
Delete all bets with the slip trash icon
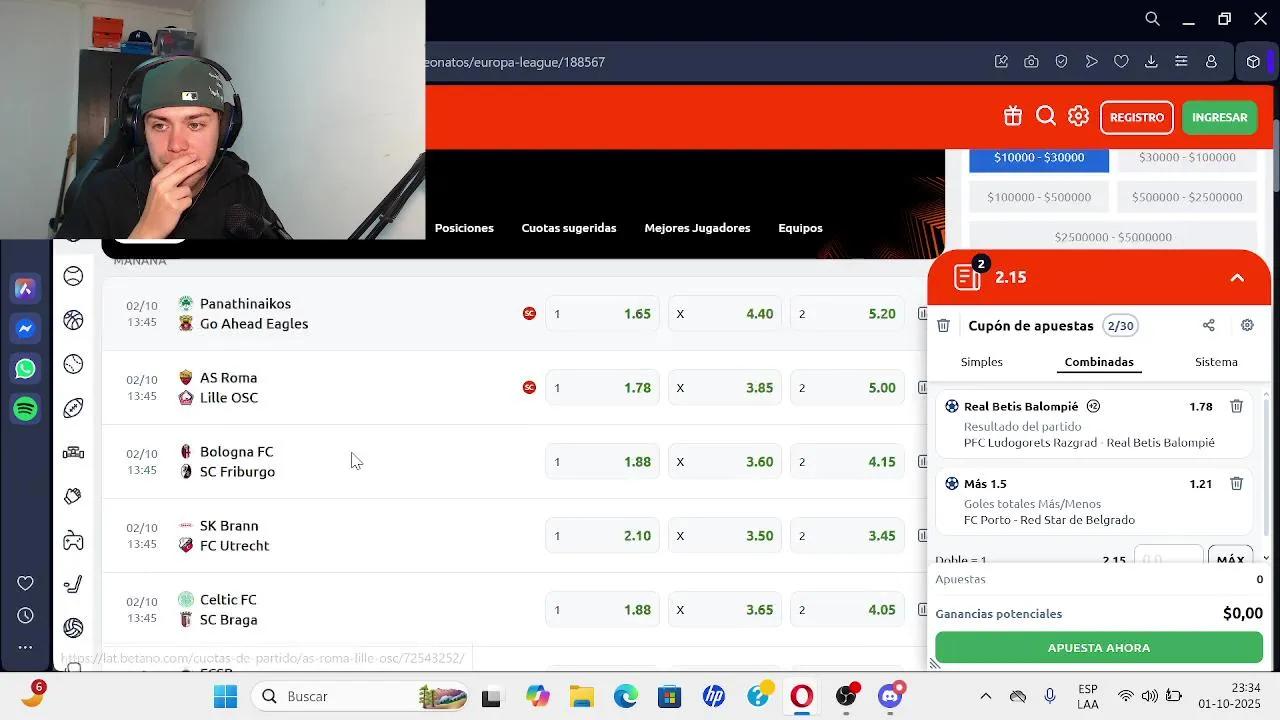[943, 325]
